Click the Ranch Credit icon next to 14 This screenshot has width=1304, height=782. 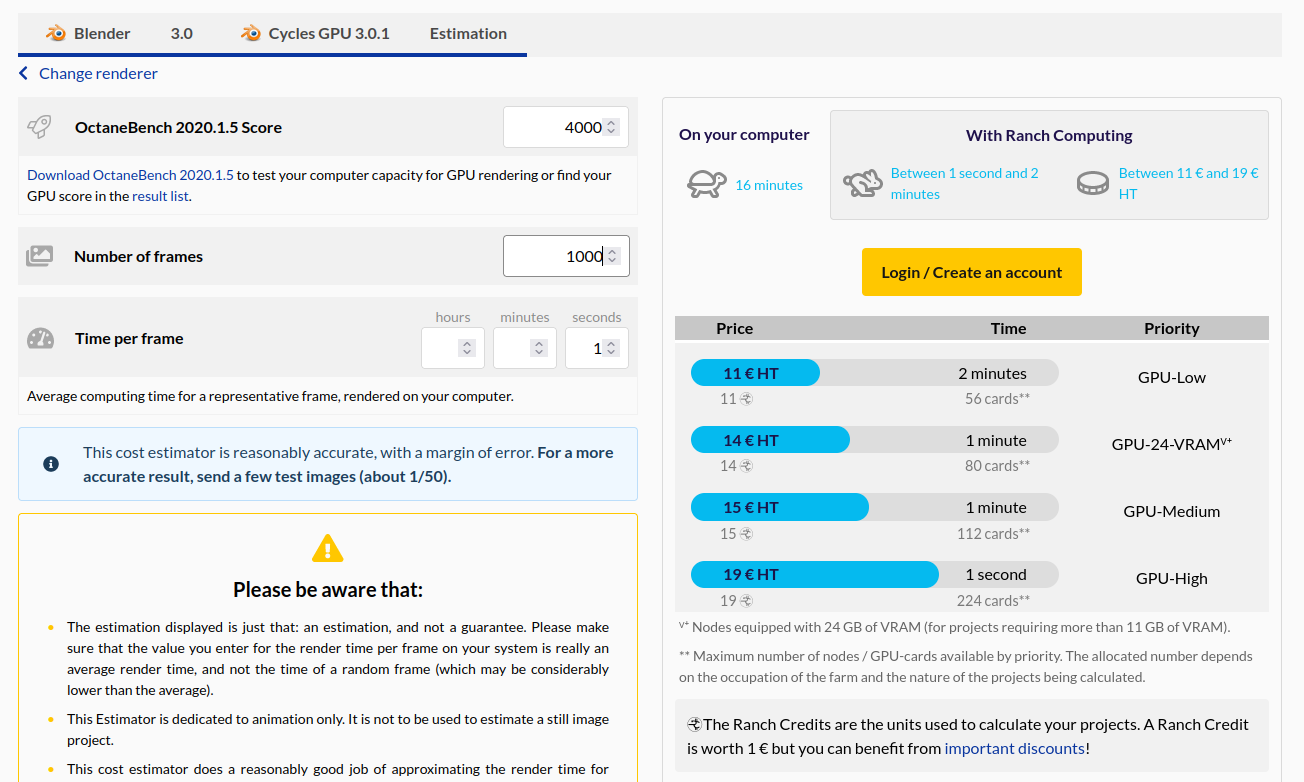[x=746, y=466]
